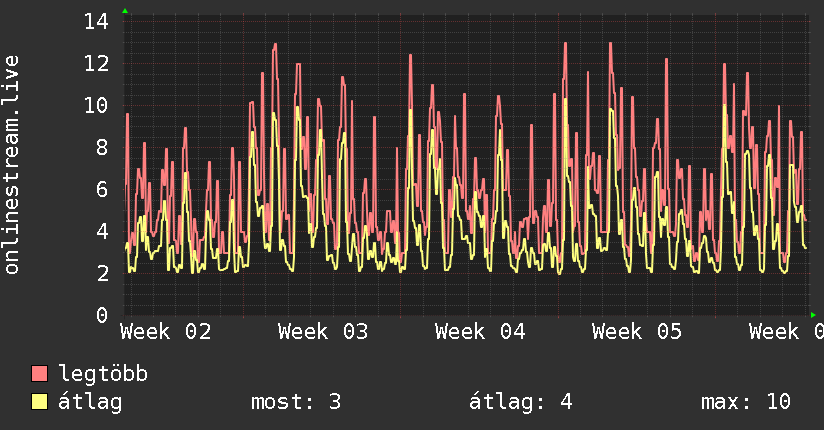The height and width of the screenshot is (430, 824).
Task: Click the y-axis value 0
Action: pos(102,315)
